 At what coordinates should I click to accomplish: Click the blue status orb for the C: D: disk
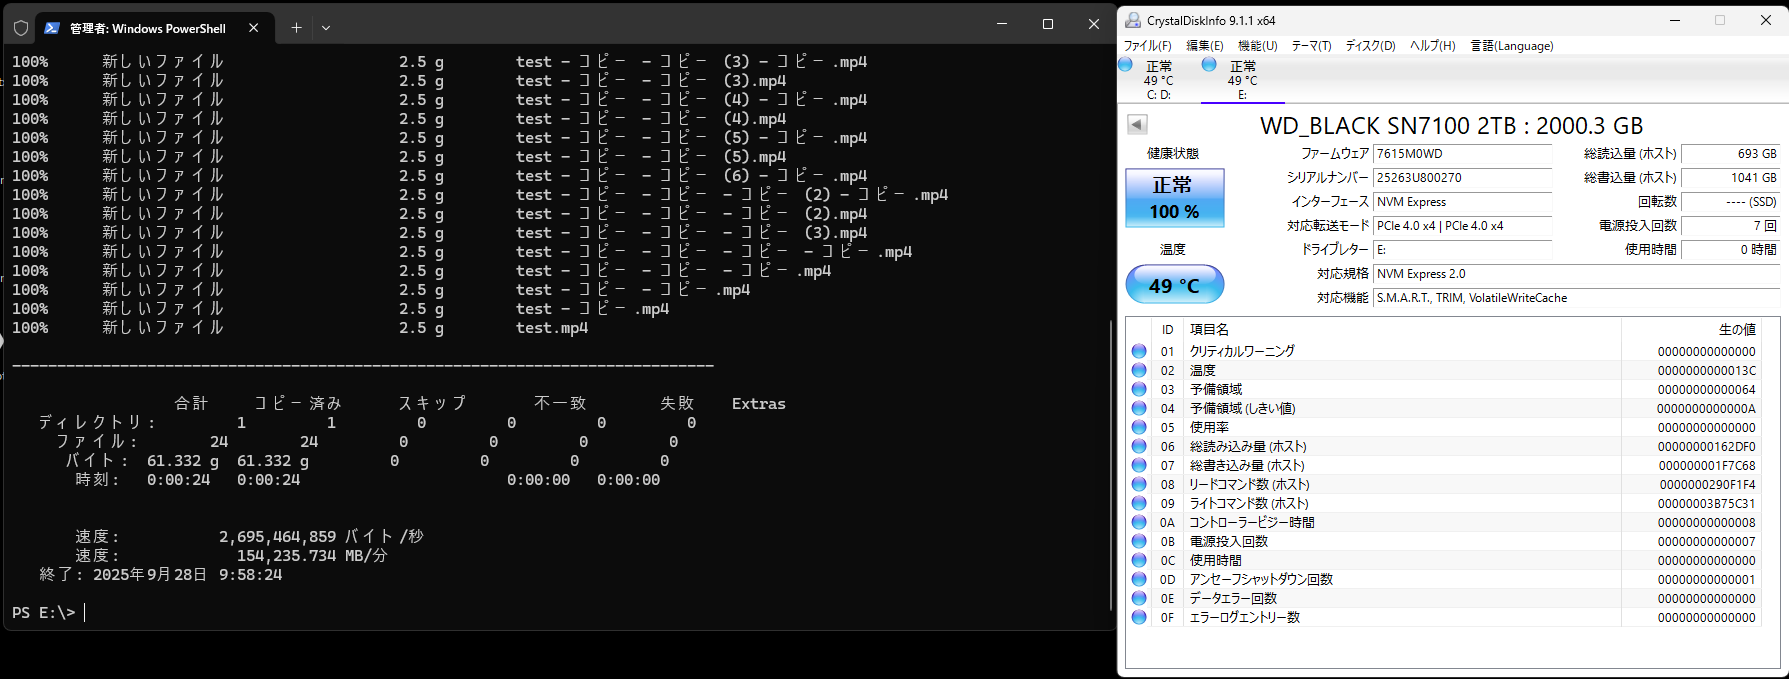tap(1126, 65)
